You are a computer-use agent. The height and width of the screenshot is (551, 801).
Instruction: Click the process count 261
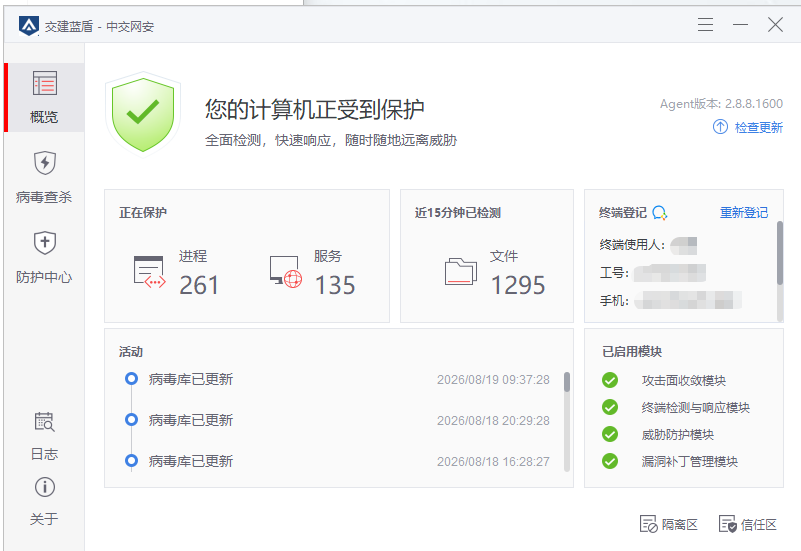pyautogui.click(x=199, y=285)
